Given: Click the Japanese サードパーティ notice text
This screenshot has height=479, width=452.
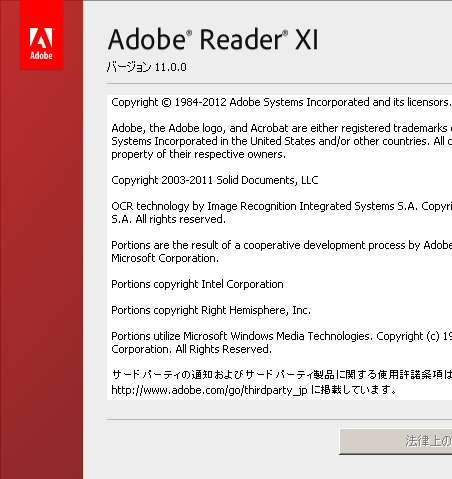Looking at the screenshot, I should [x=281, y=375].
